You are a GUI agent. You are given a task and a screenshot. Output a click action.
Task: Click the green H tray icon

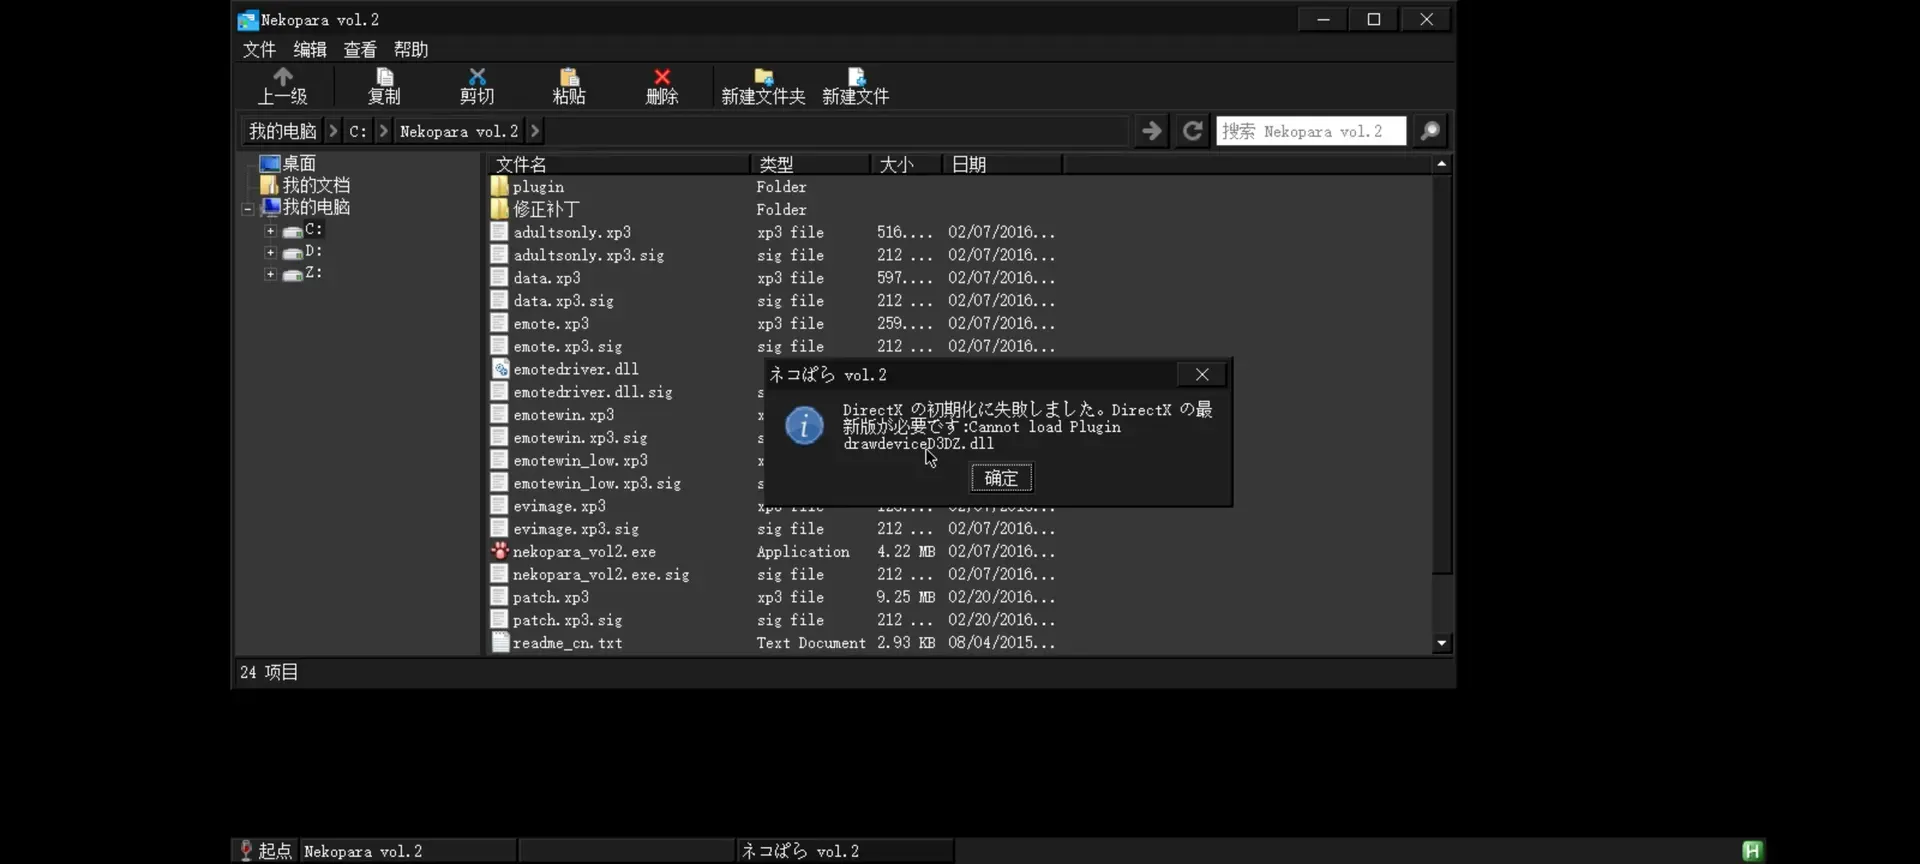[x=1752, y=851]
